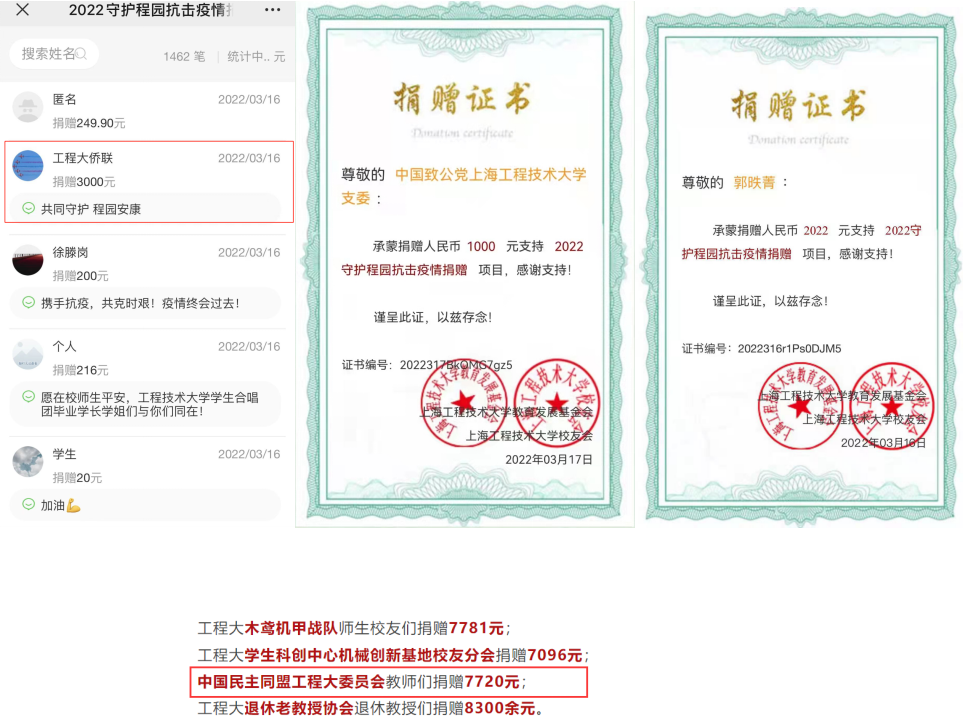Tap the 工程大侨联 donor avatar

click(x=28, y=166)
